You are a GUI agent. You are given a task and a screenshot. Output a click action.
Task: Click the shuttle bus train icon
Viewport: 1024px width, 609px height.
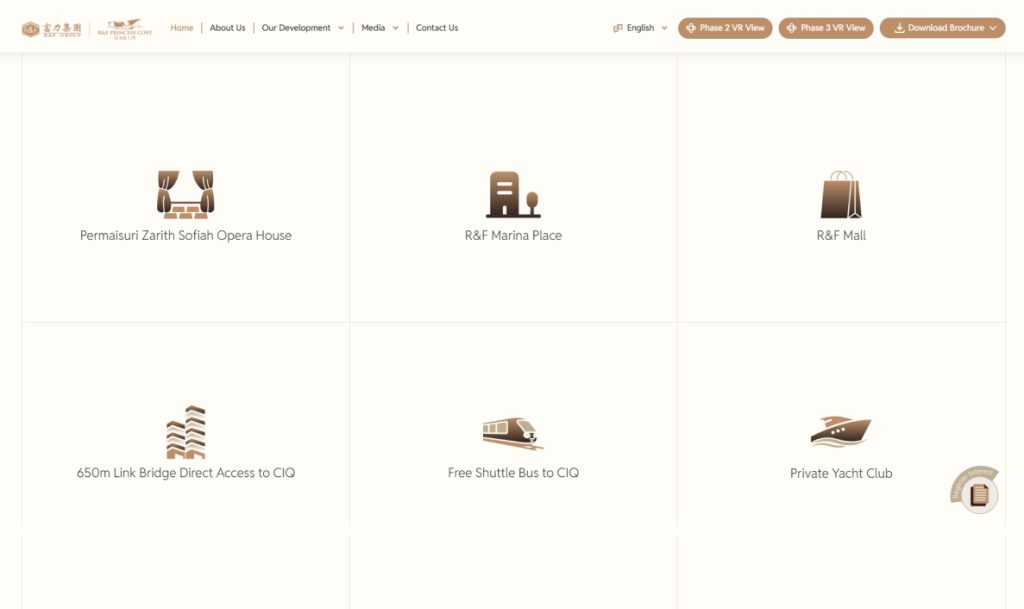click(x=513, y=433)
